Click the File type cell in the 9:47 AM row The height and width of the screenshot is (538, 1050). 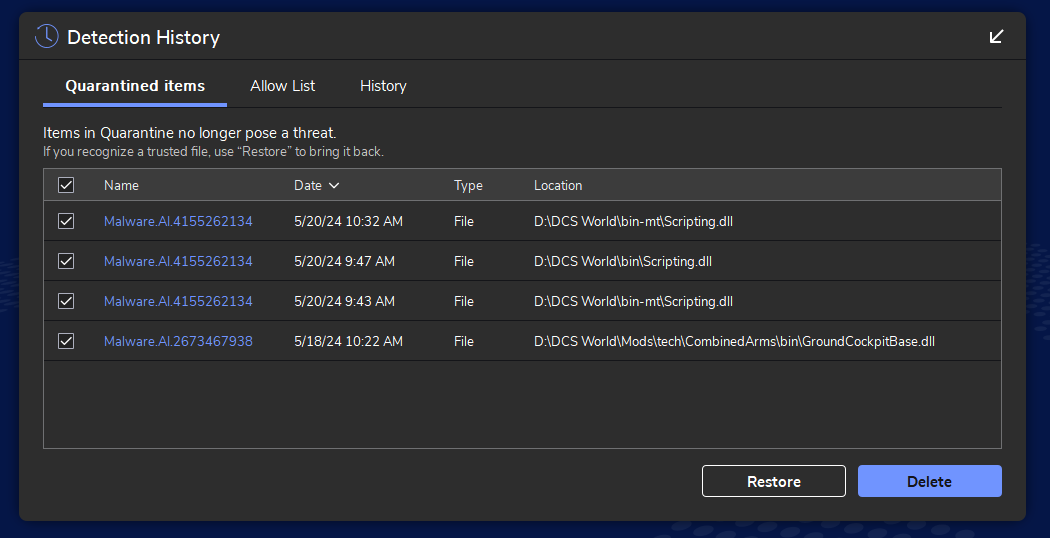click(x=463, y=261)
